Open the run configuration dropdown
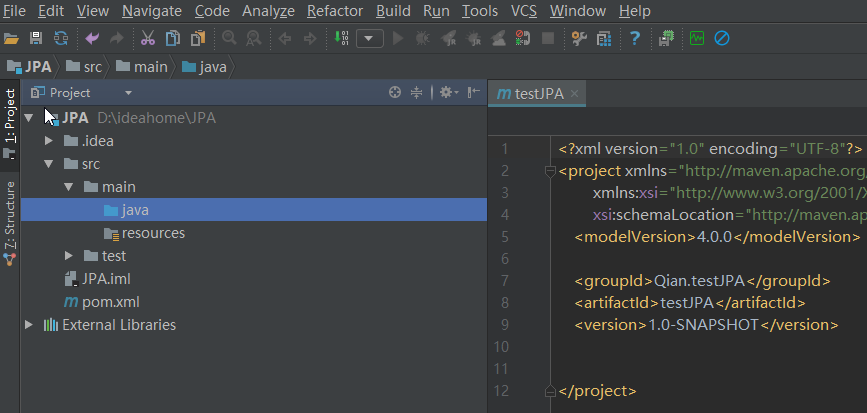The image size is (867, 413). click(370, 39)
